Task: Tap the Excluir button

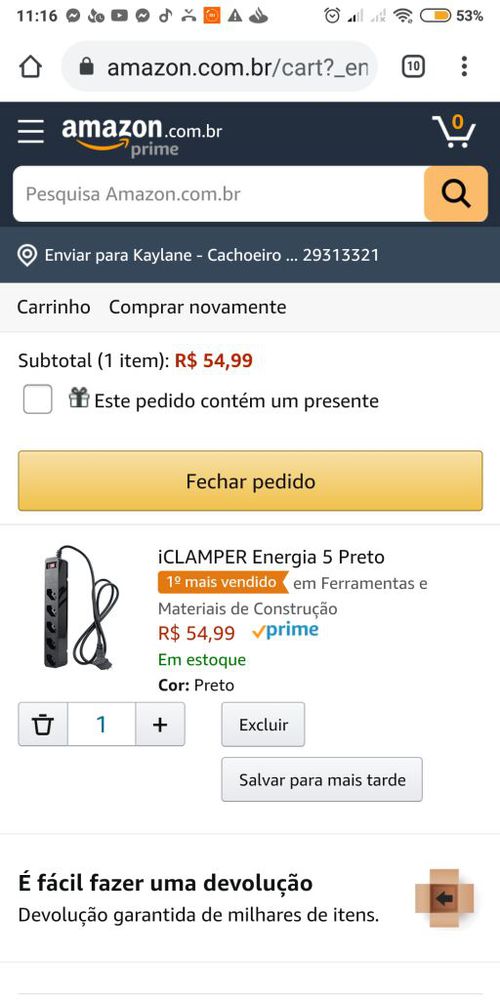Action: coord(263,724)
